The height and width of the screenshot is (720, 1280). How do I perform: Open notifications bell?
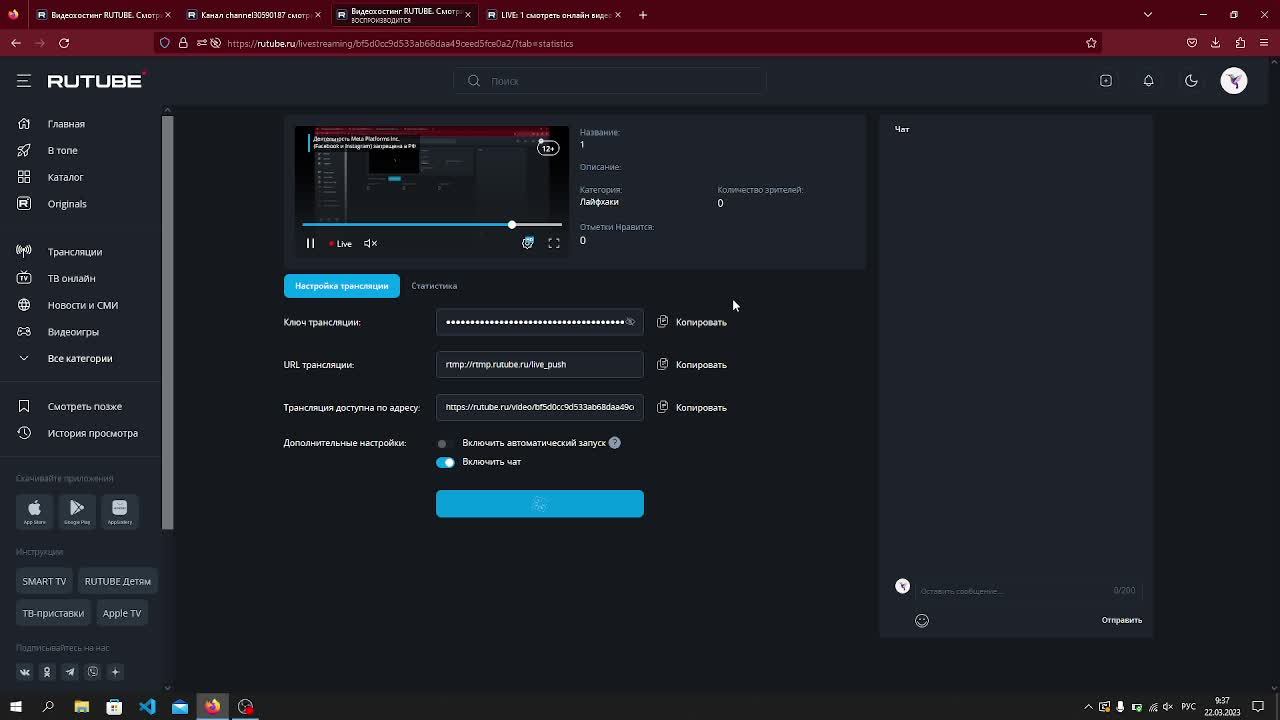(x=1148, y=81)
